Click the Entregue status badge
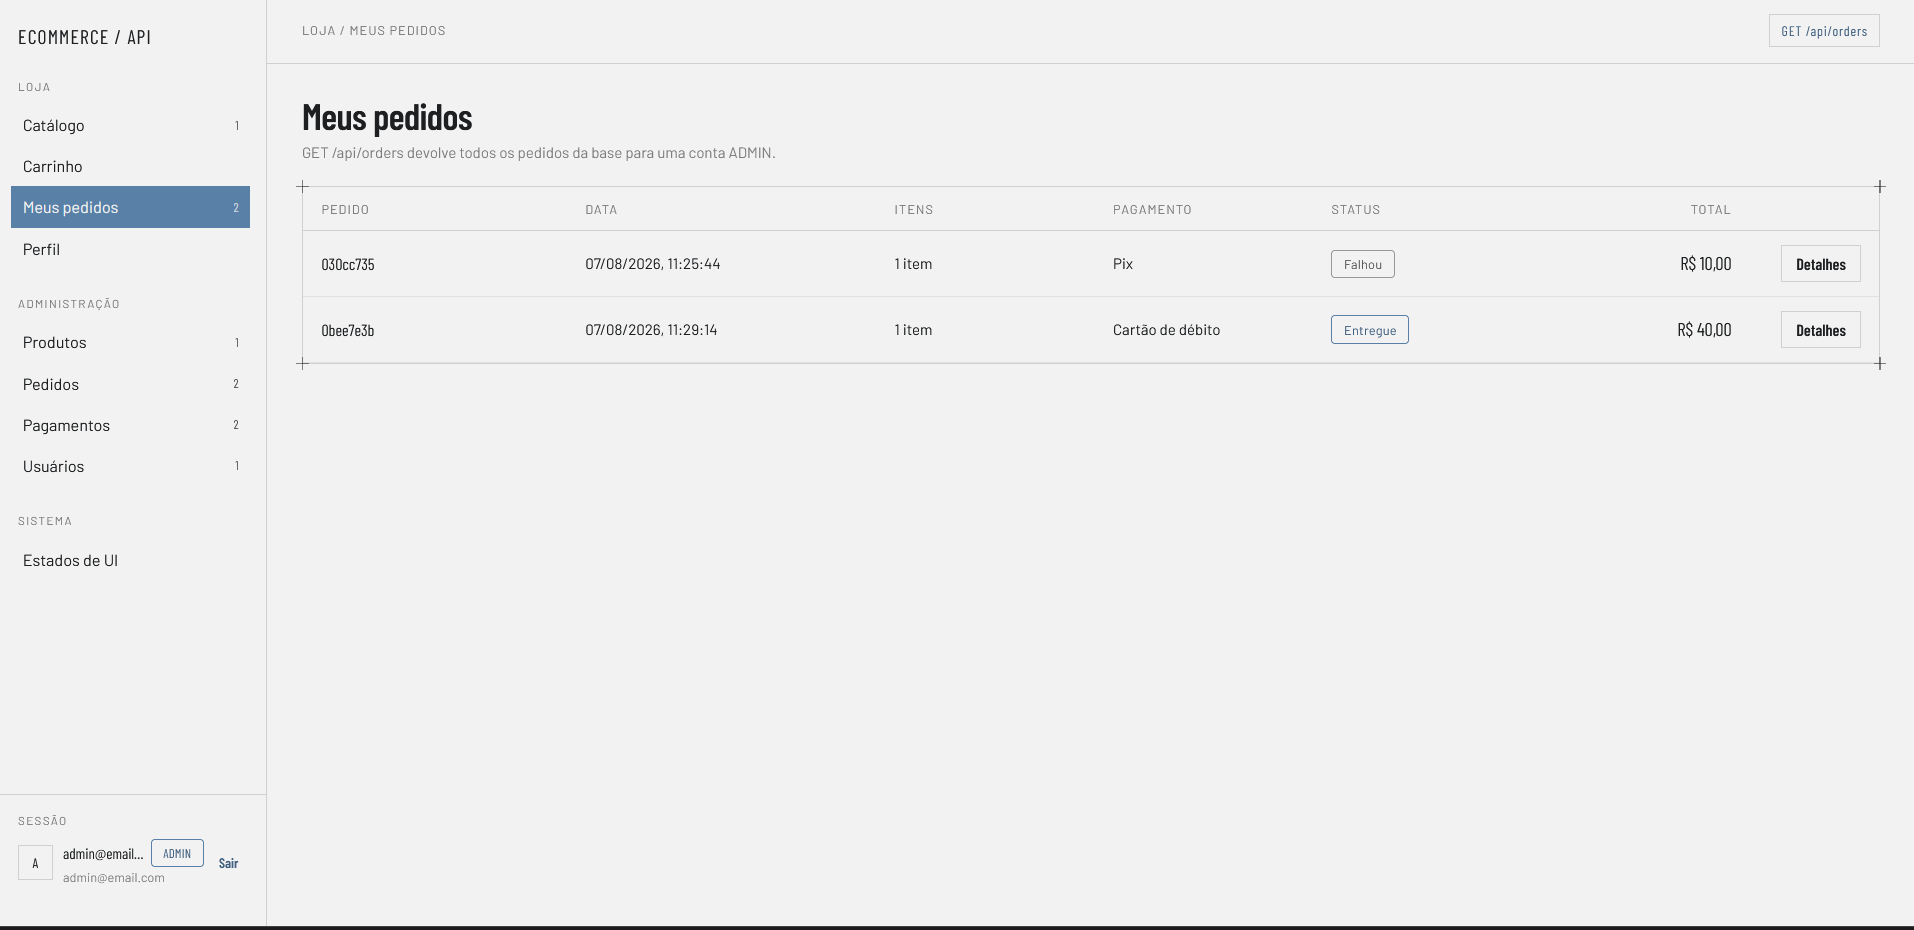1914x930 pixels. pyautogui.click(x=1369, y=330)
